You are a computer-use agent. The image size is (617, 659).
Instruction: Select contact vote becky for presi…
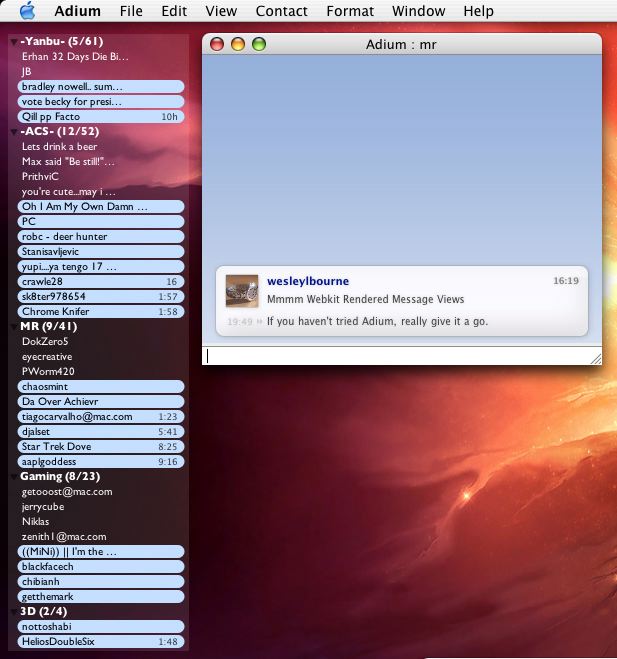[x=101, y=102]
